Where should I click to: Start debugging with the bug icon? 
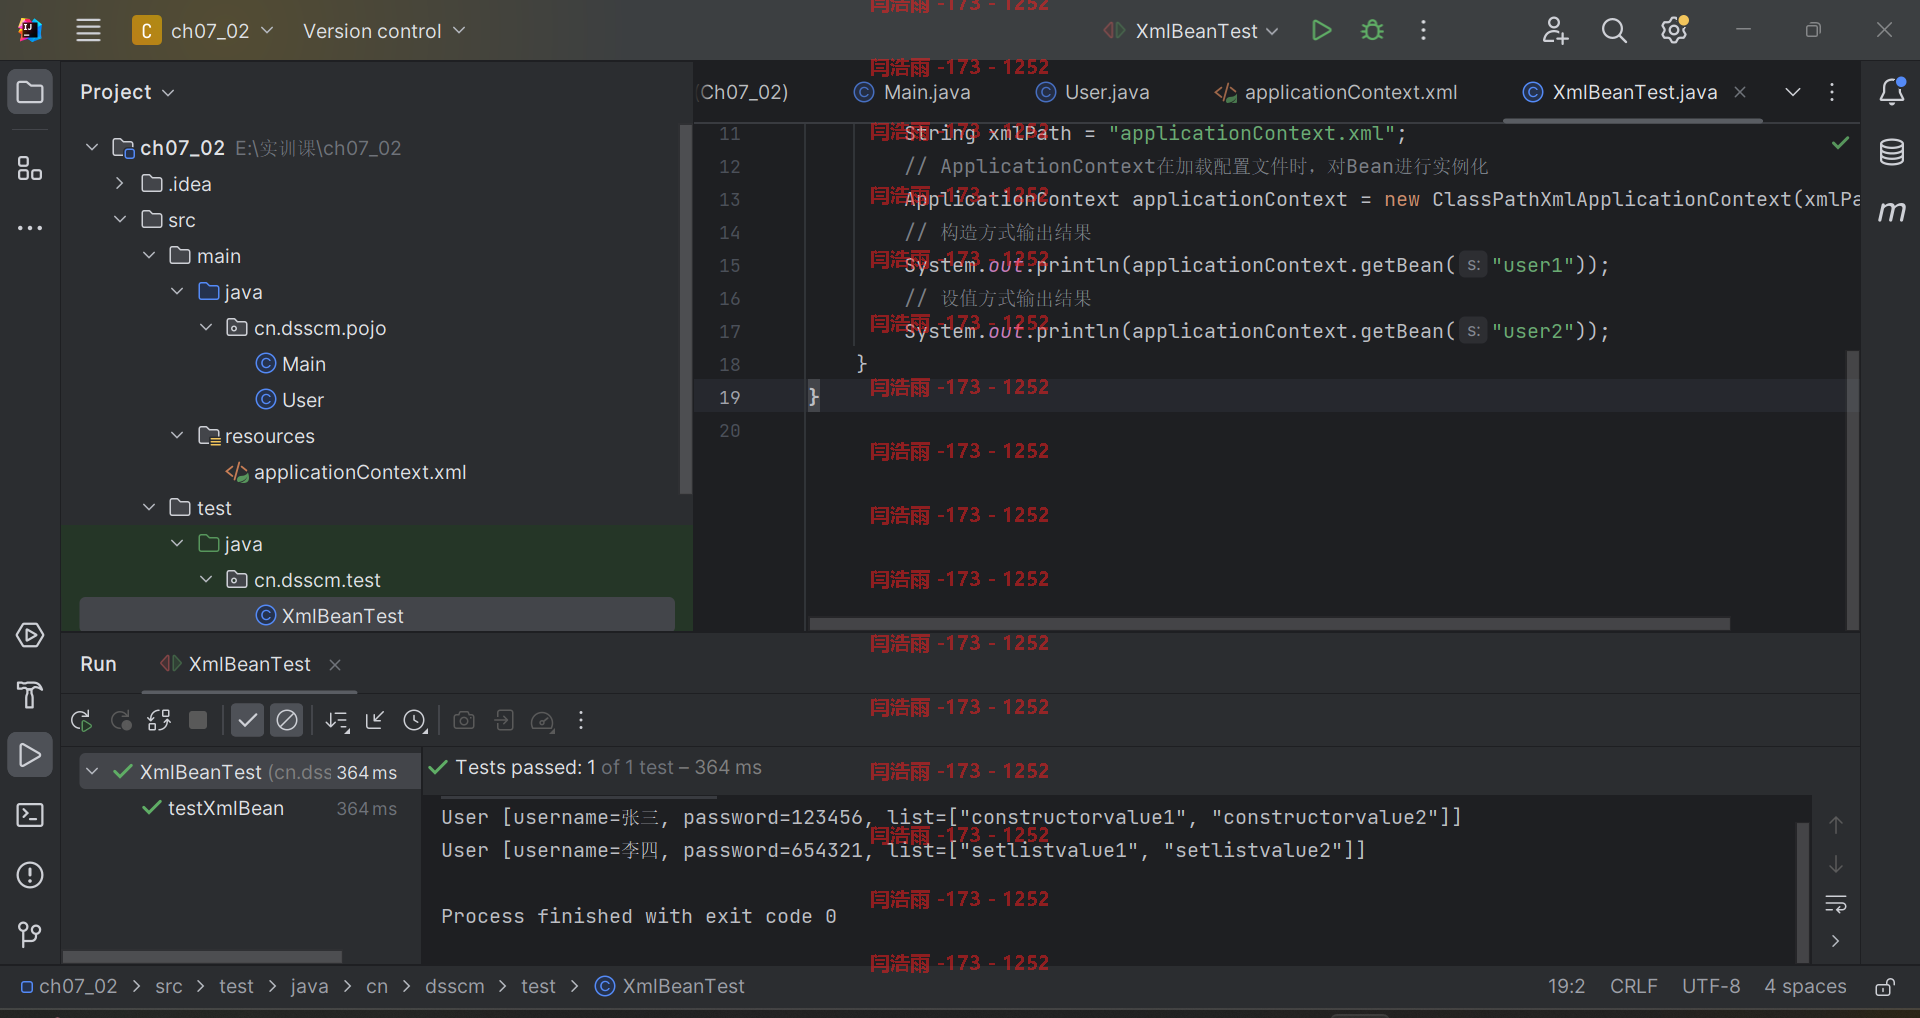tap(1372, 30)
